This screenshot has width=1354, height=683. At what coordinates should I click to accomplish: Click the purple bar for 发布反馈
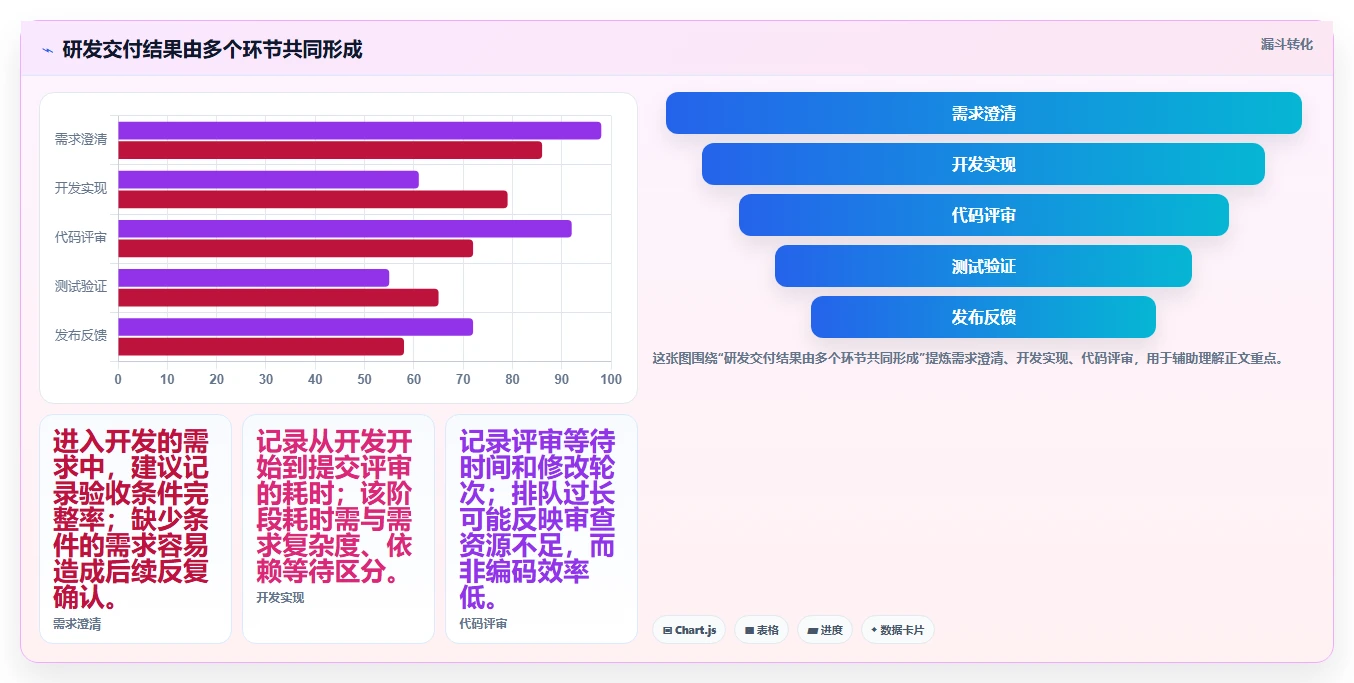[x=295, y=327]
